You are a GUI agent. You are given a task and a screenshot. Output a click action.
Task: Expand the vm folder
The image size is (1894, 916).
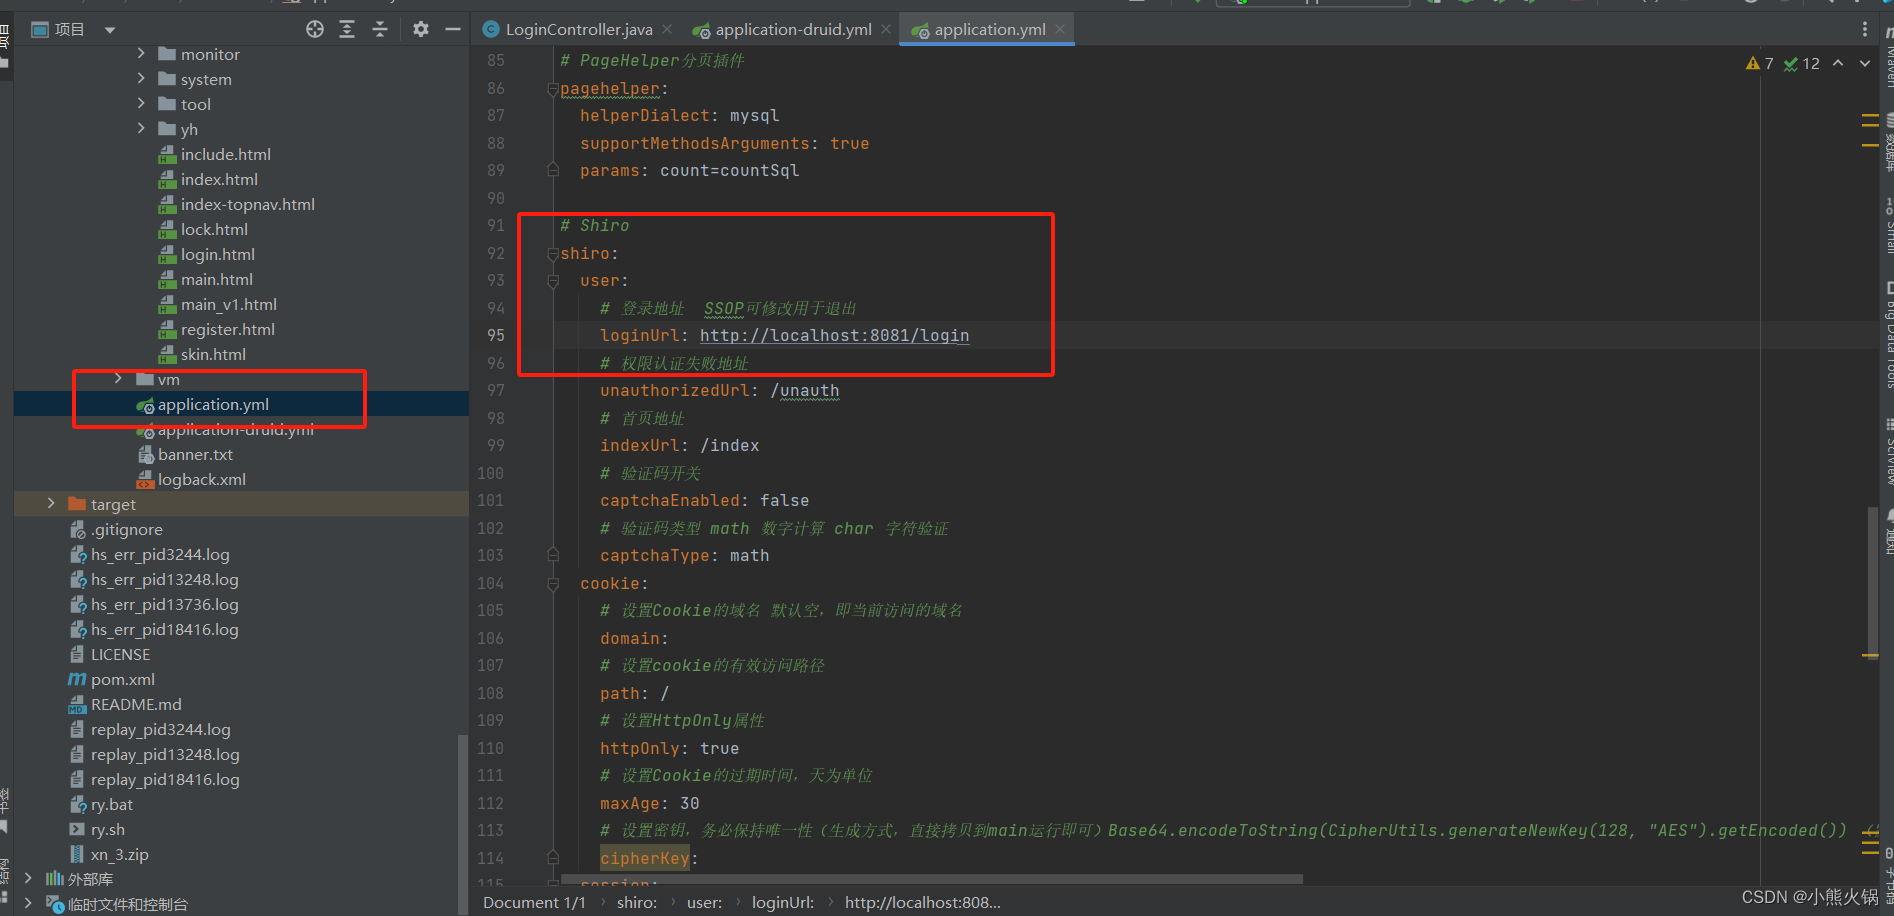(118, 378)
